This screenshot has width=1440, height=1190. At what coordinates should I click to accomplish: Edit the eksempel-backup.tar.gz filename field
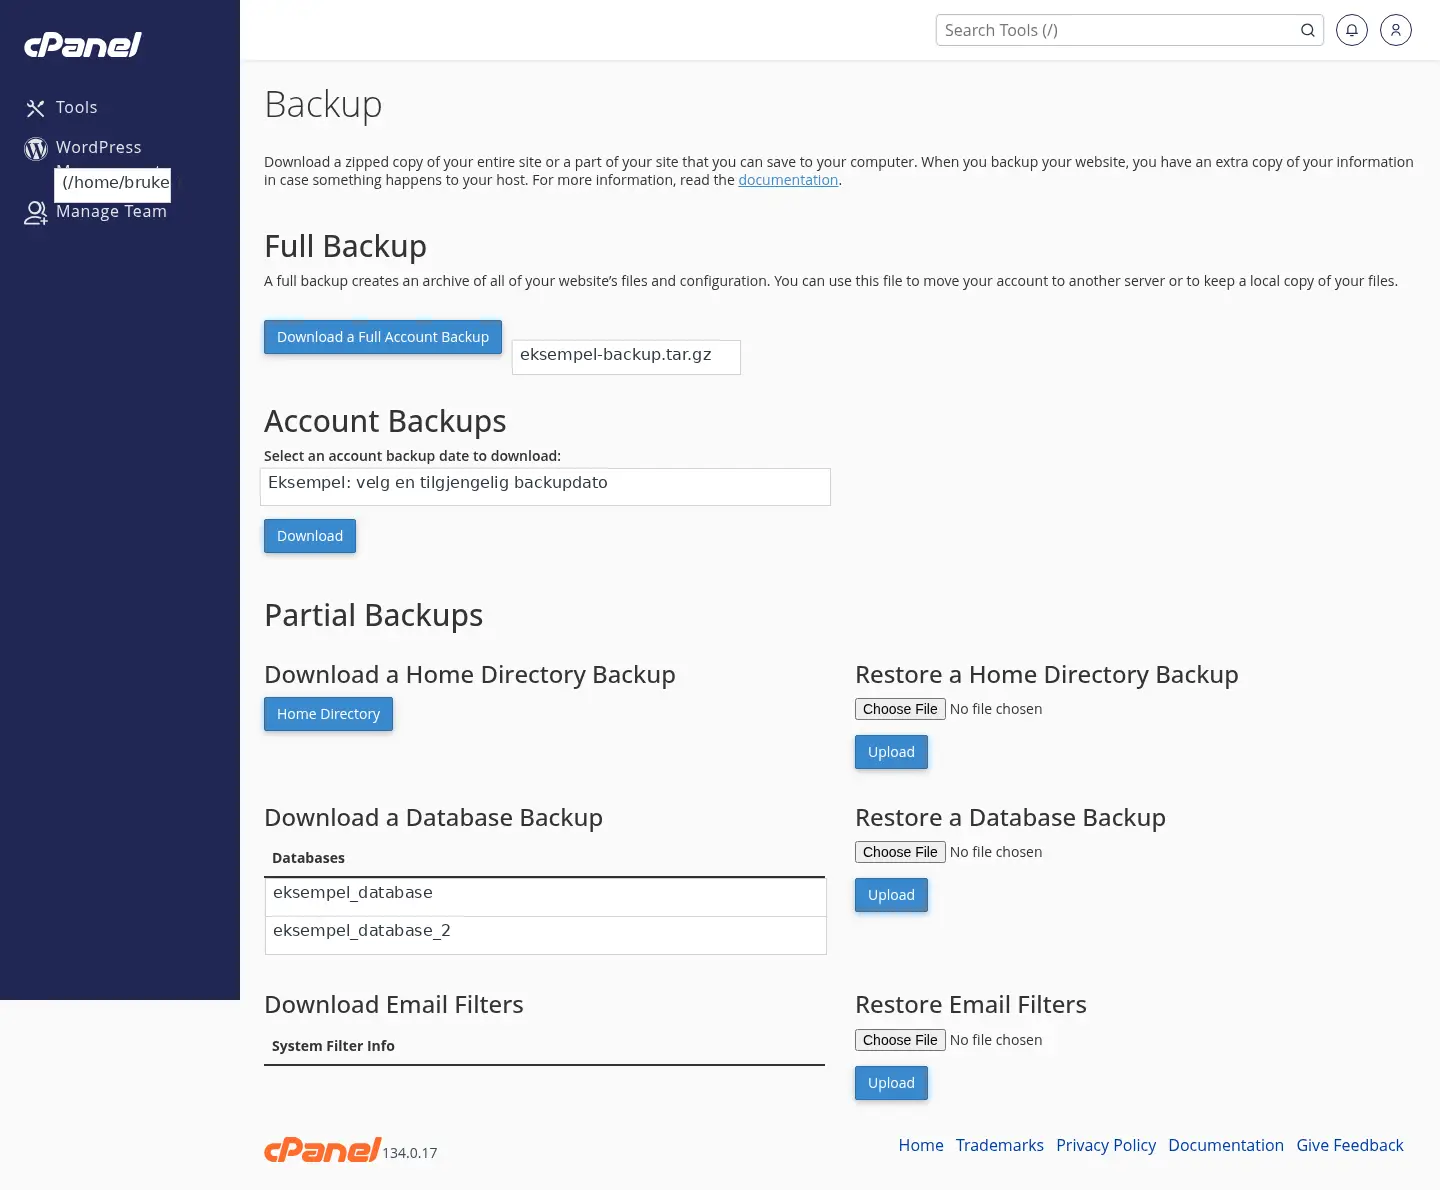click(626, 357)
